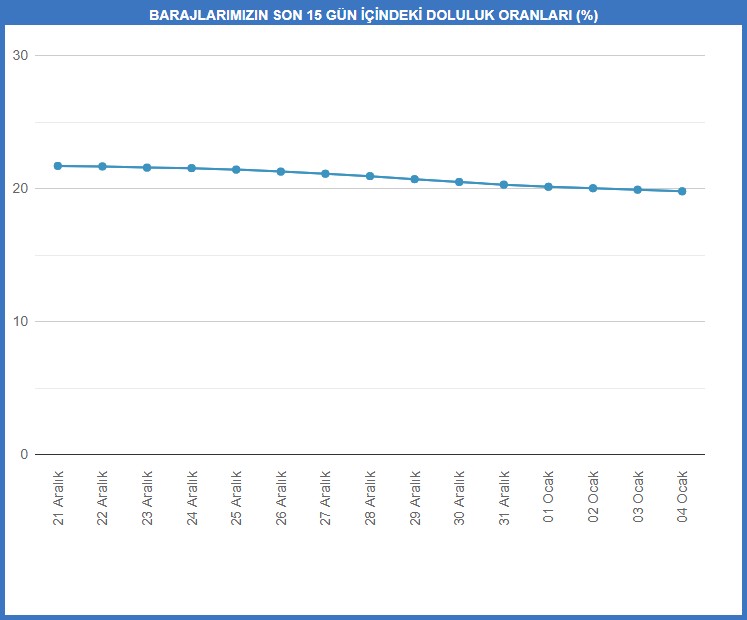
Task: Select the 28 Aralık data point
Action: (x=370, y=176)
